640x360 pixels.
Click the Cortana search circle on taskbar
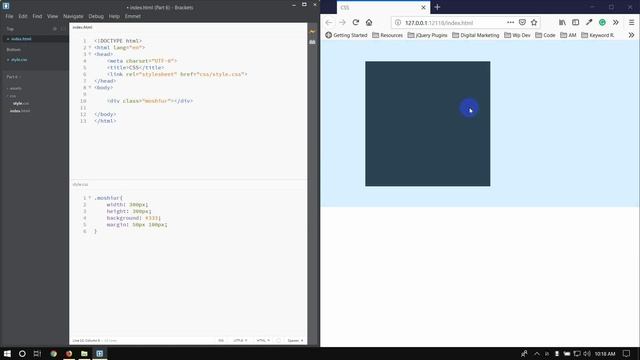coord(22,353)
